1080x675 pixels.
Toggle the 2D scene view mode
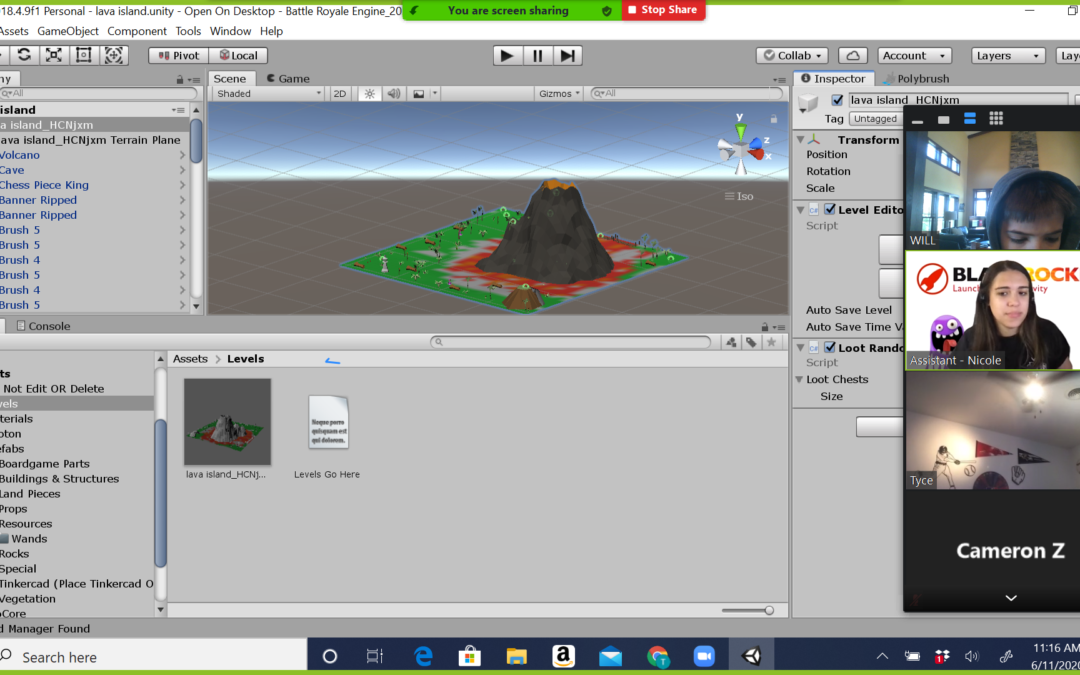340,94
